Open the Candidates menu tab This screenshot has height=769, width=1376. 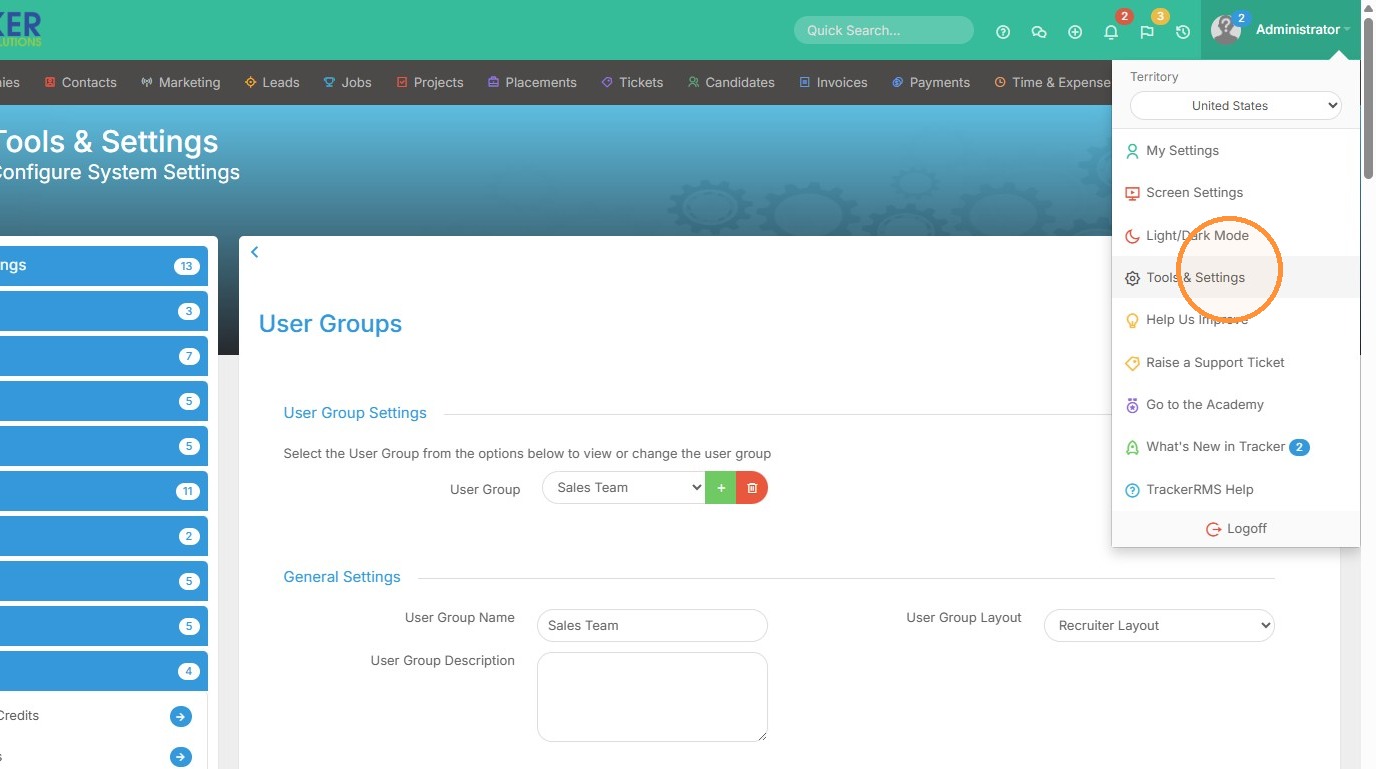click(x=731, y=82)
